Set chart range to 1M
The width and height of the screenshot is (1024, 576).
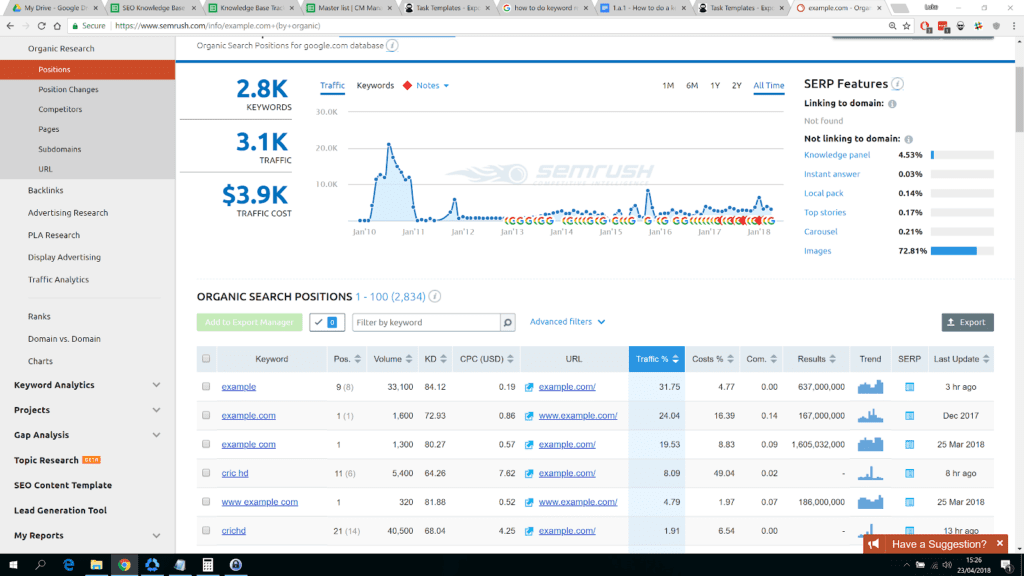(667, 86)
